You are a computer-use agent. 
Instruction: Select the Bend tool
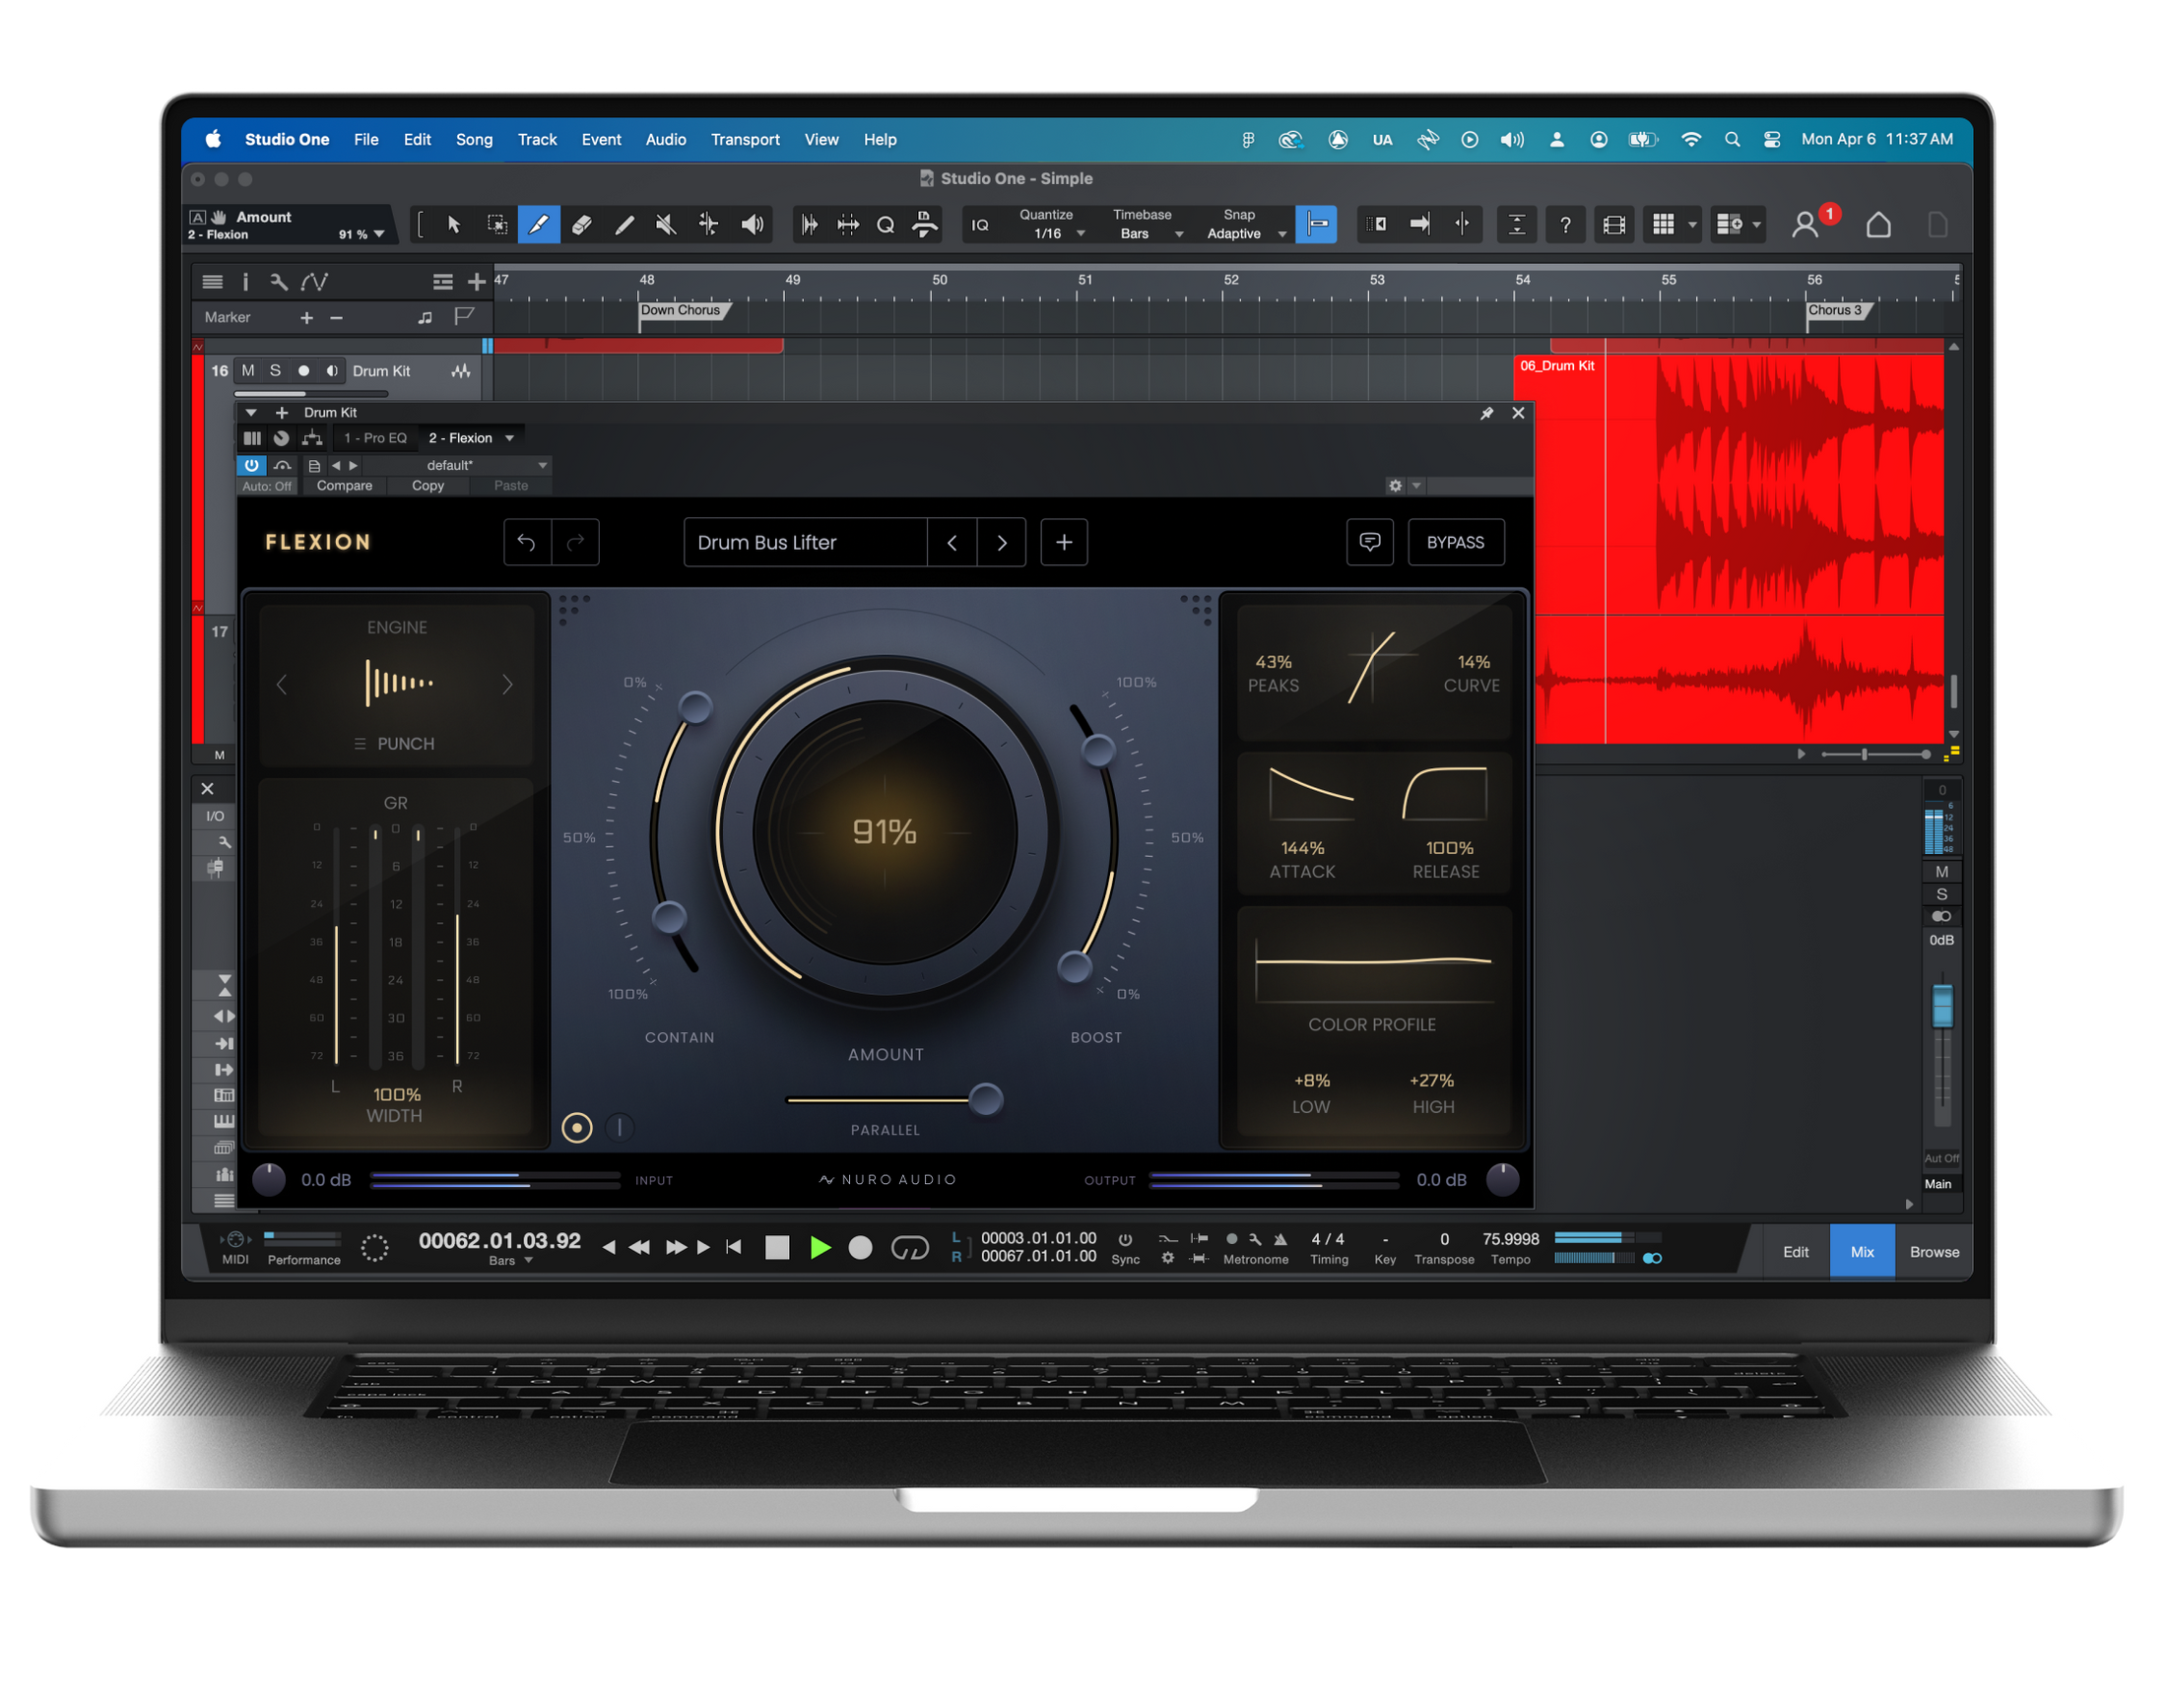(x=708, y=224)
